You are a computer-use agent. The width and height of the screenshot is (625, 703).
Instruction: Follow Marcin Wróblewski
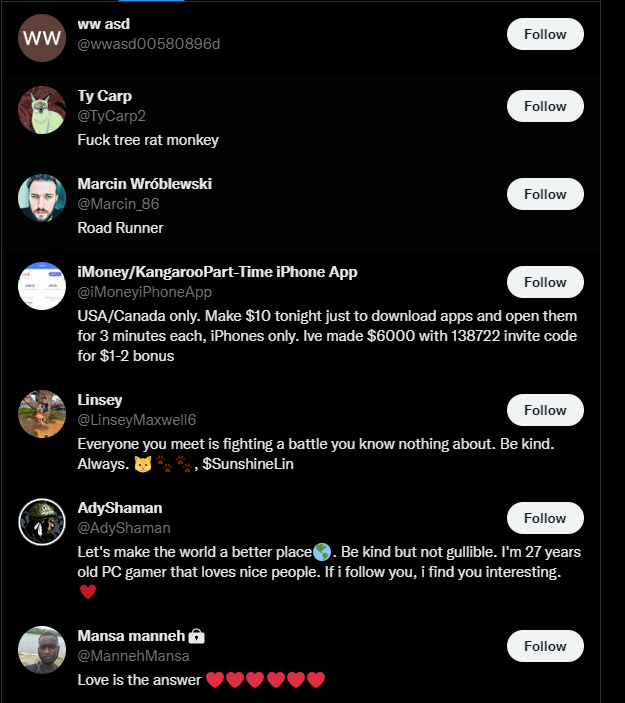coord(545,194)
